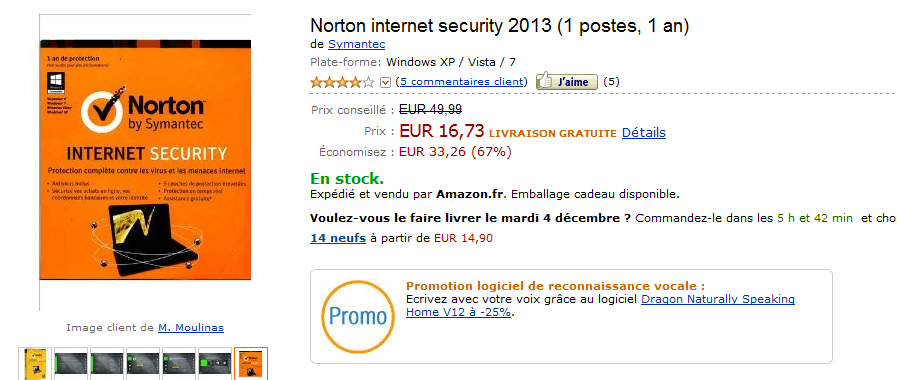Click the Détails shipping link
Screen dimensions: 897x380
click(644, 133)
